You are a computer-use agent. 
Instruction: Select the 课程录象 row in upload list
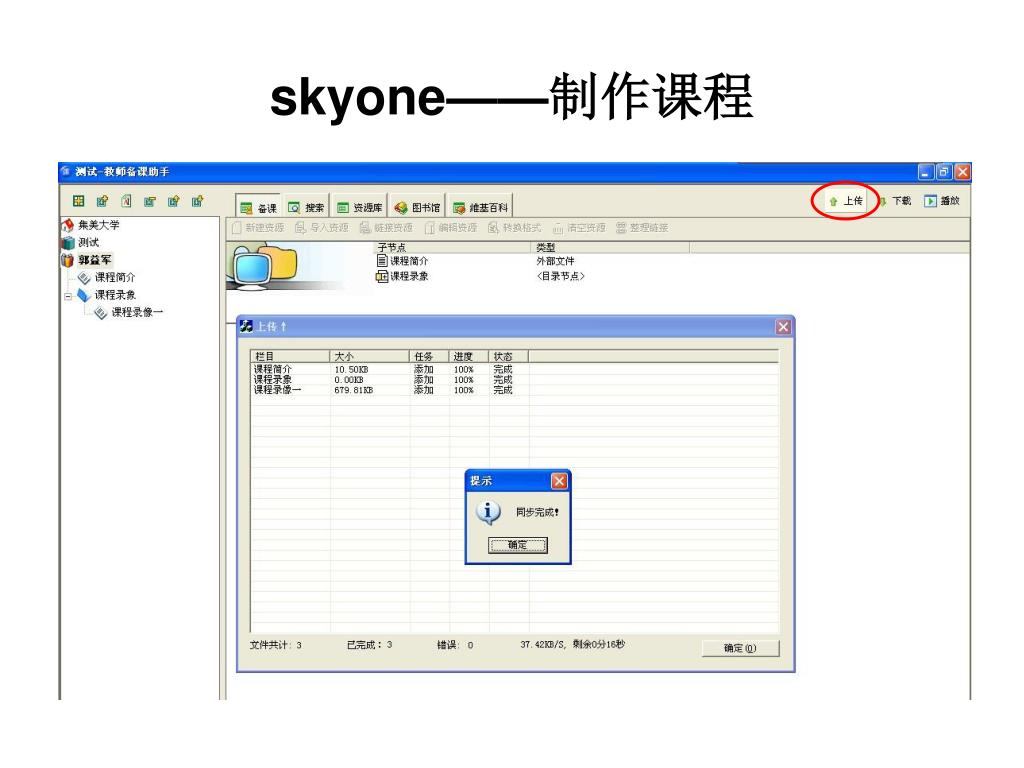pos(514,380)
